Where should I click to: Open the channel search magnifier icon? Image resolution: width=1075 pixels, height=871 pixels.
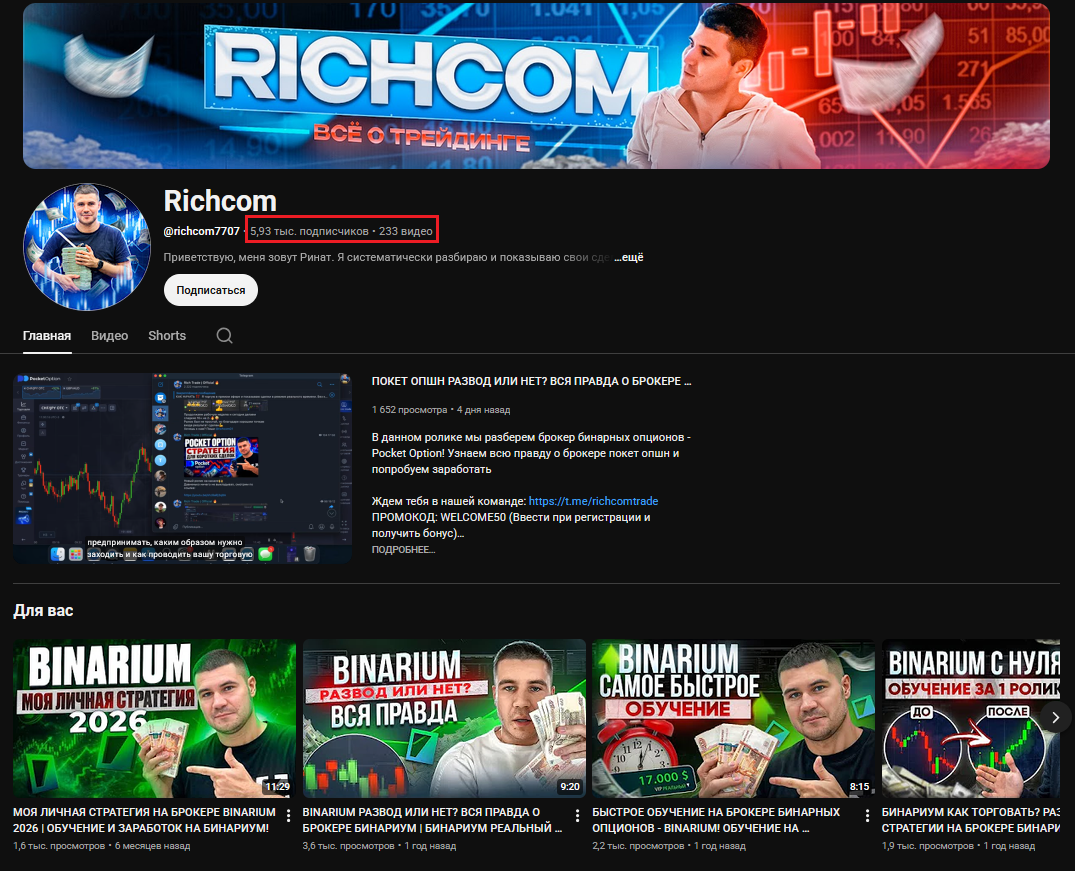point(224,335)
